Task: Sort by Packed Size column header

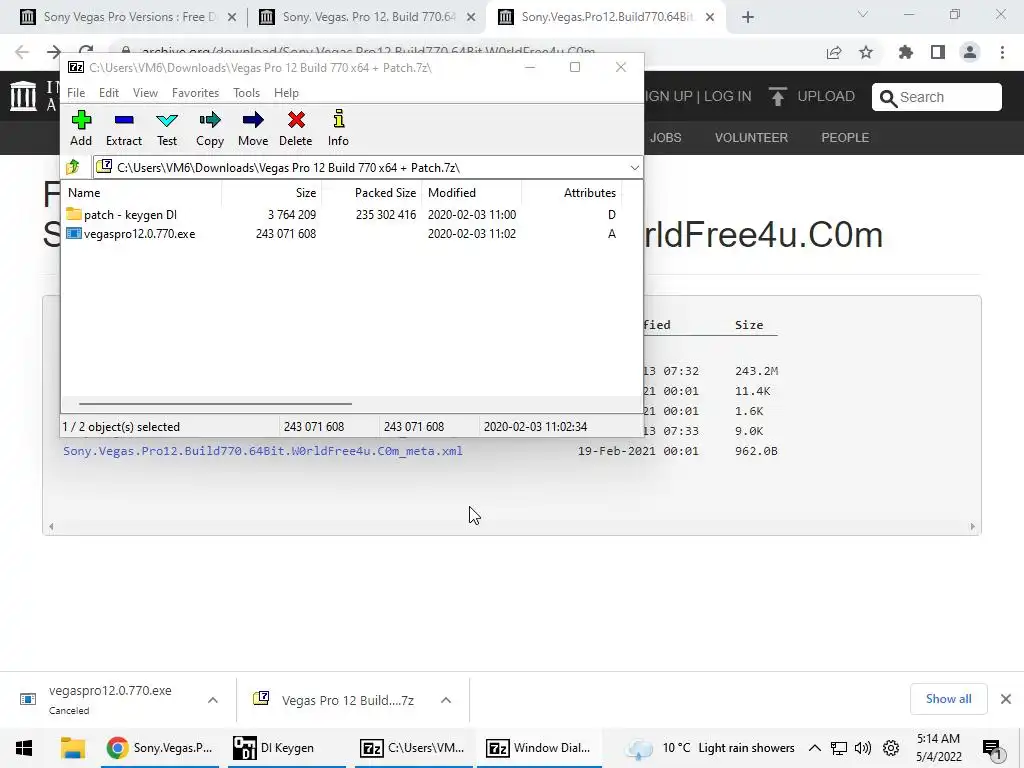Action: click(x=372, y=193)
